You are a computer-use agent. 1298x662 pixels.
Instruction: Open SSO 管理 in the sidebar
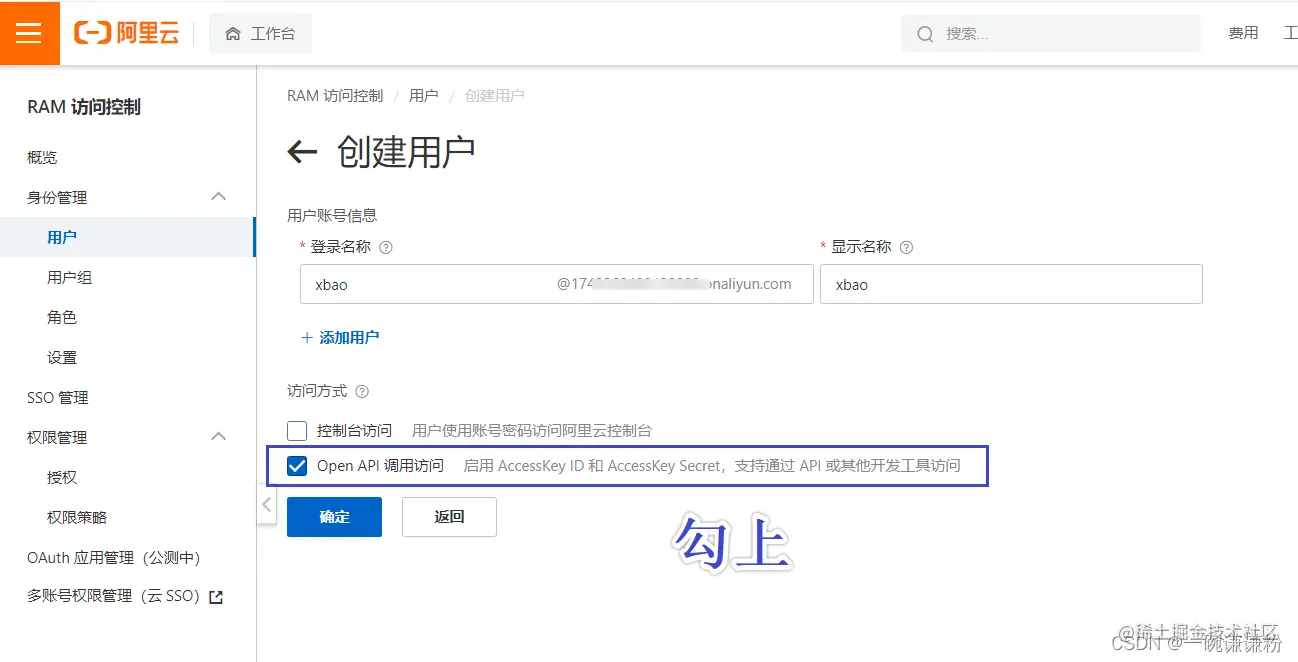[x=58, y=397]
